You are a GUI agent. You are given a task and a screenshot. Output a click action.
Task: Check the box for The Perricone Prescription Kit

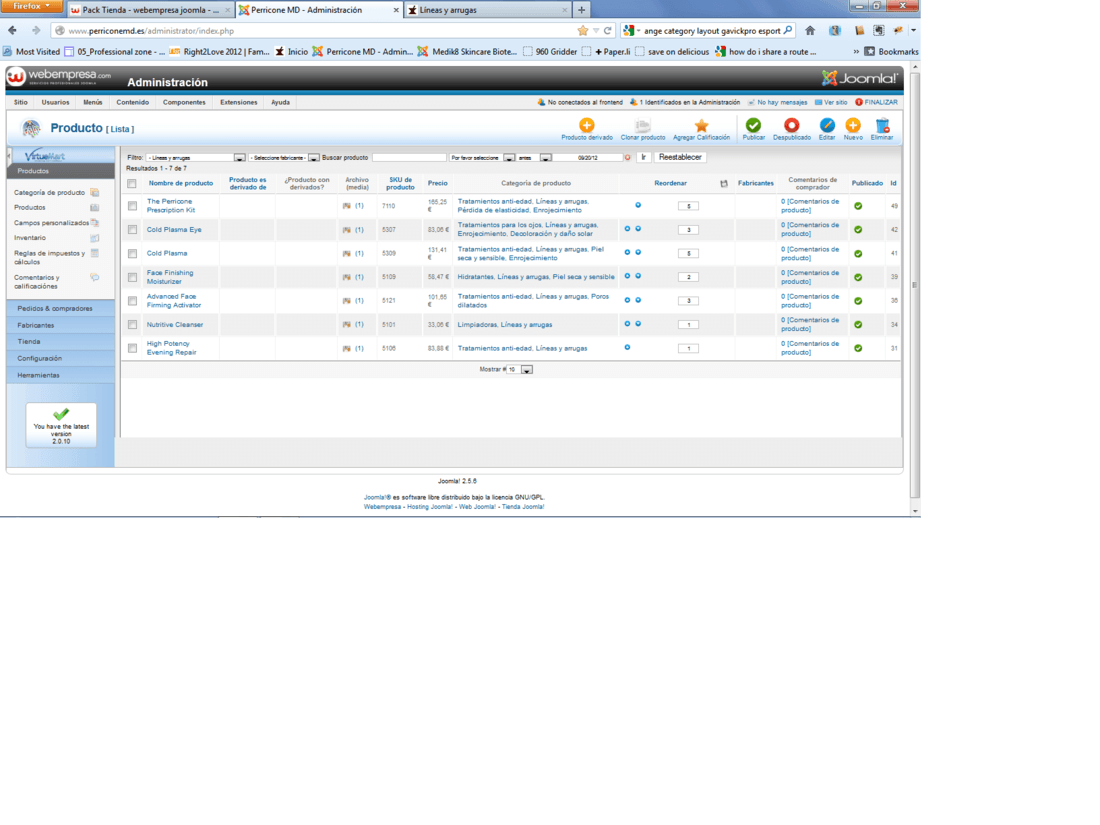132,206
